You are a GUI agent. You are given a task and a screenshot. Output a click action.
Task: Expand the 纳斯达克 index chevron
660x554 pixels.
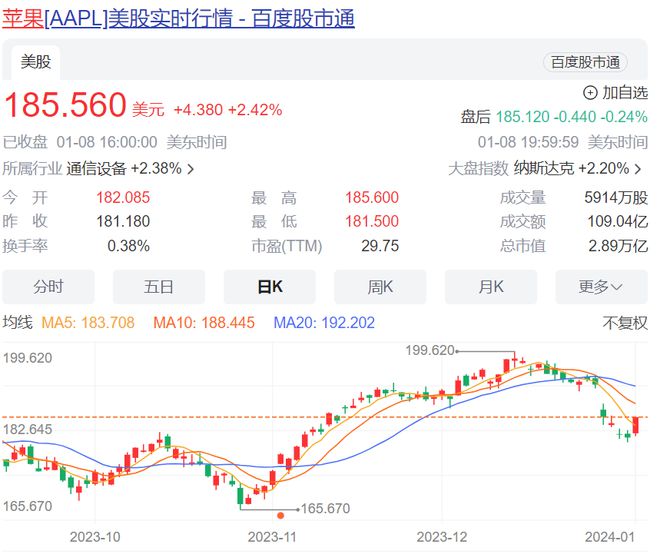coord(638,169)
